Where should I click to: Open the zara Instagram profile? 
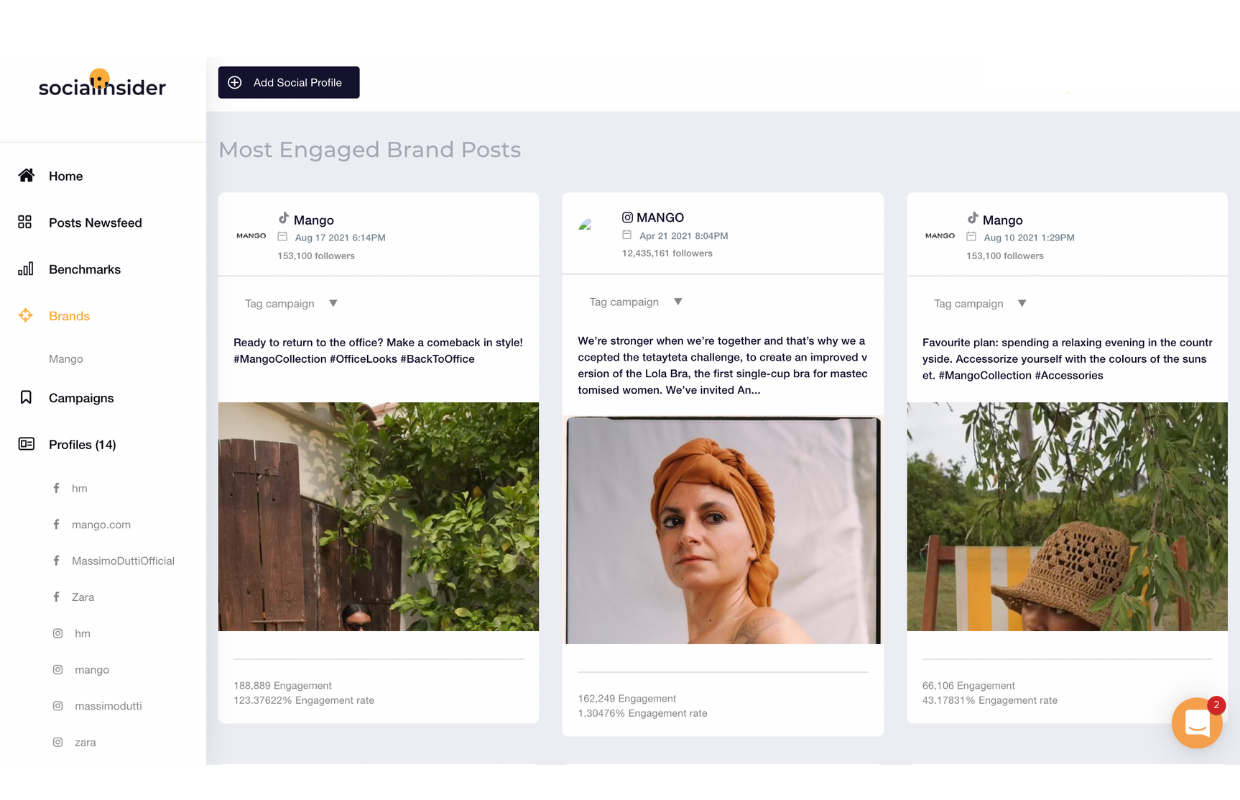click(86, 742)
